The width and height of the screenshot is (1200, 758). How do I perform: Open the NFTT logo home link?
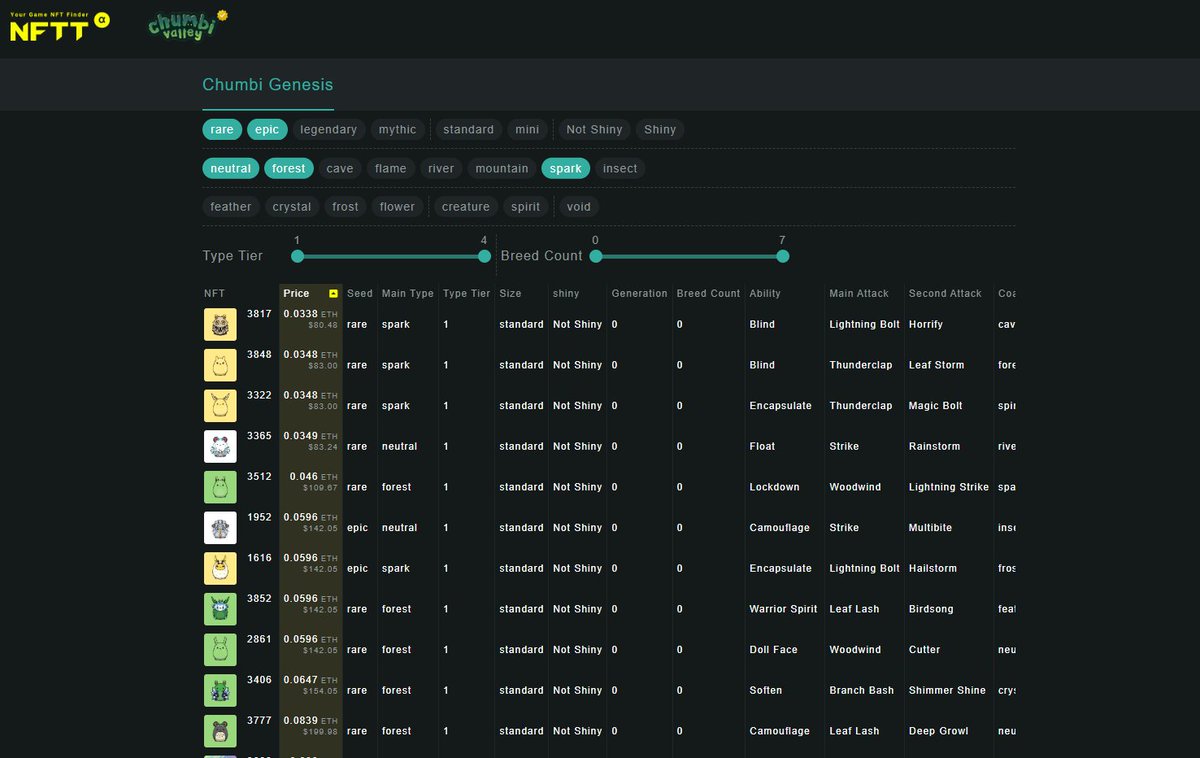pyautogui.click(x=59, y=27)
